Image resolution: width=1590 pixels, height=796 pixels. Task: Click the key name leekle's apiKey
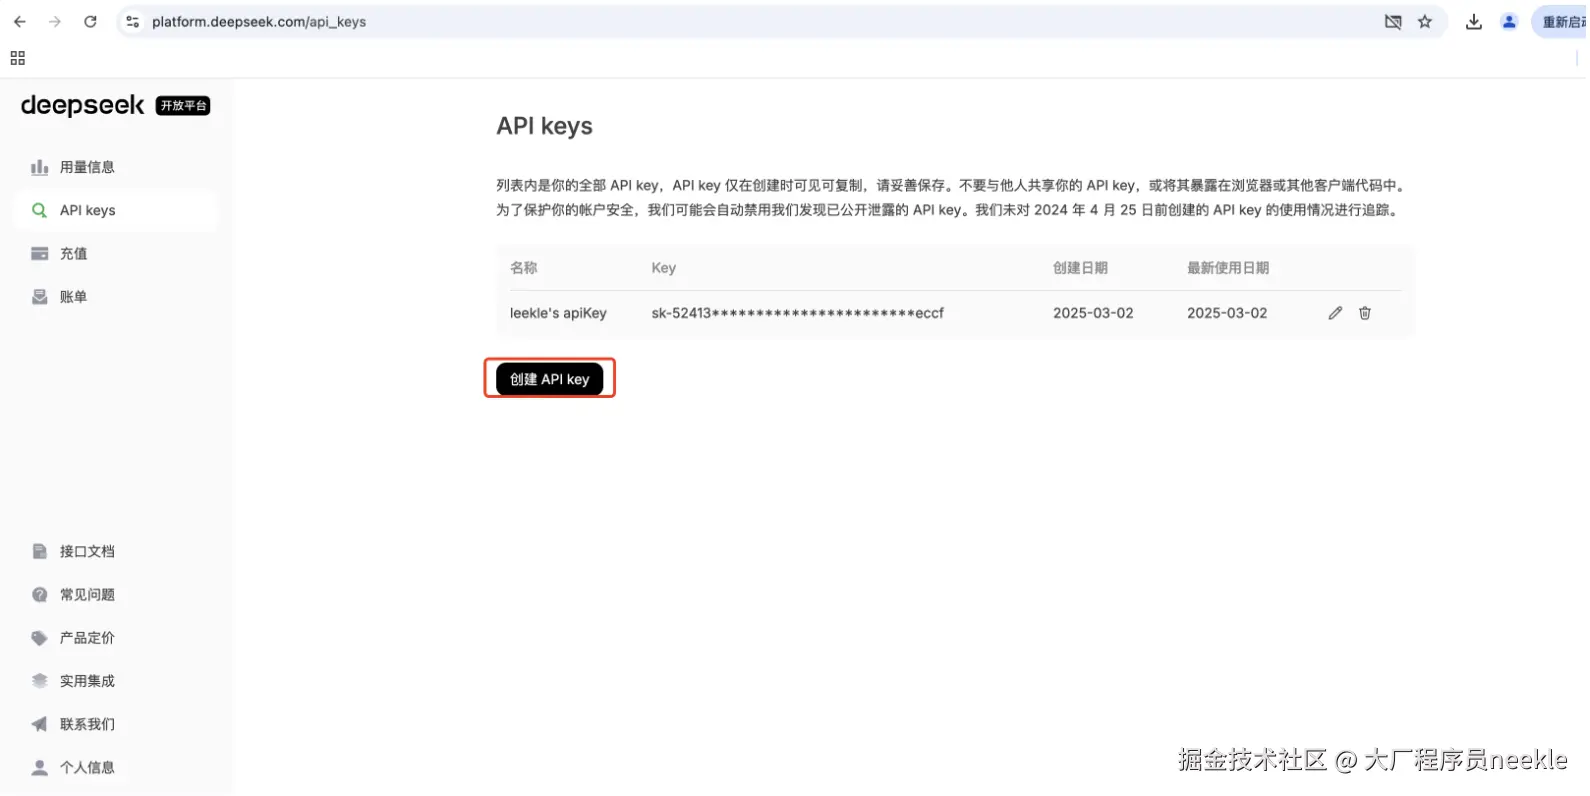click(558, 313)
